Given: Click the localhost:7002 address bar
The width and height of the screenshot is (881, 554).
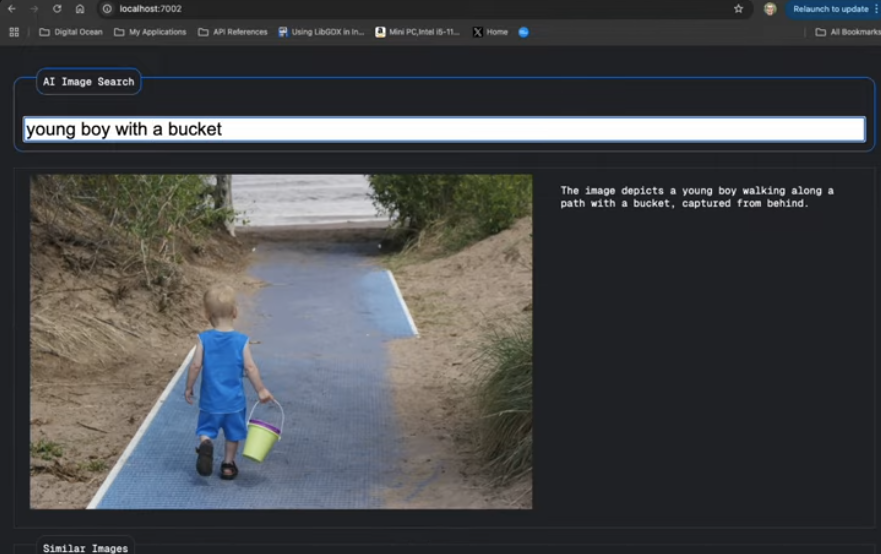Looking at the screenshot, I should pos(400,9).
